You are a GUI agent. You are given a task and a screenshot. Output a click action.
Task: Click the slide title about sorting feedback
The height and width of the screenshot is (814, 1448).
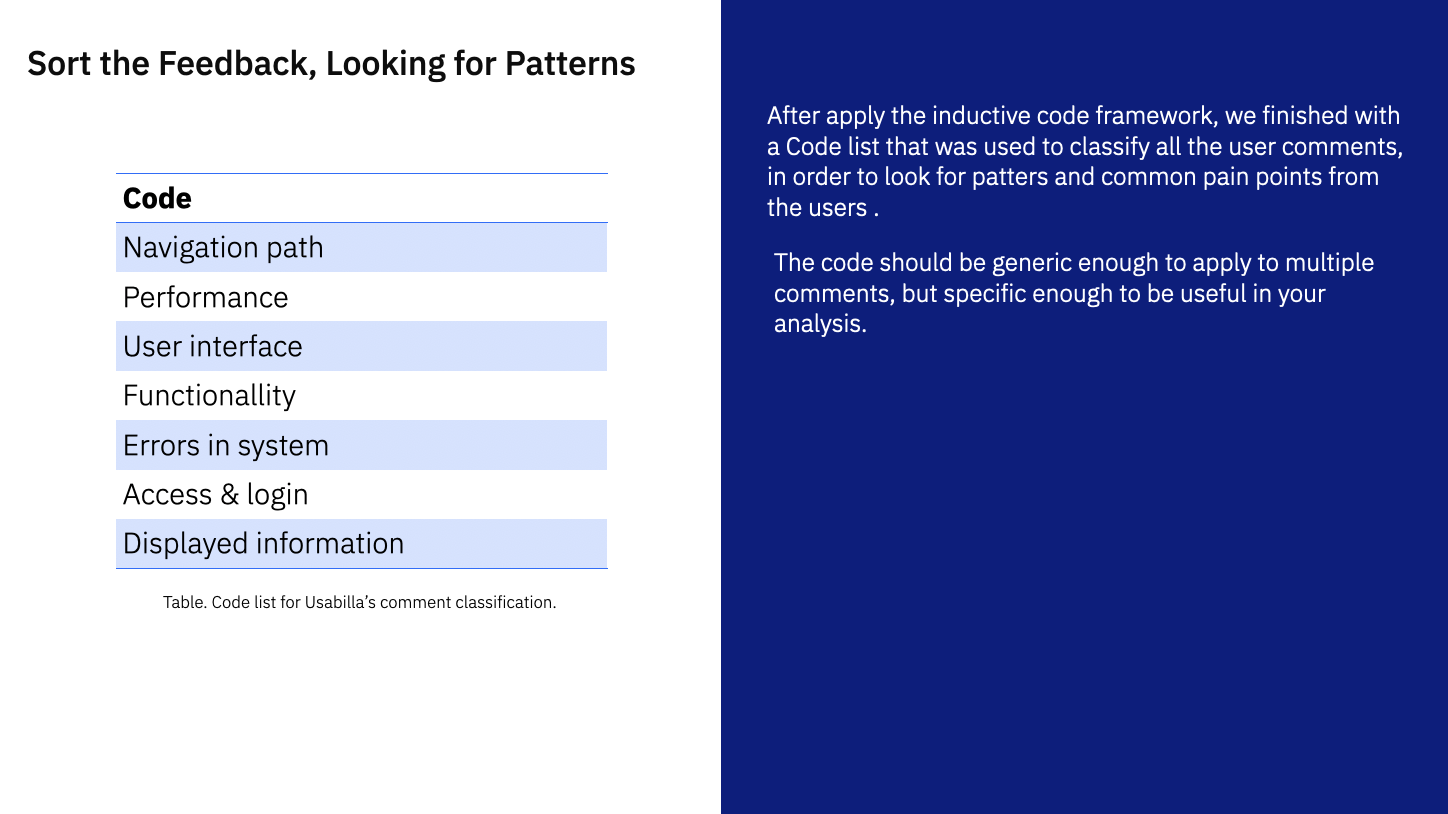pos(331,64)
